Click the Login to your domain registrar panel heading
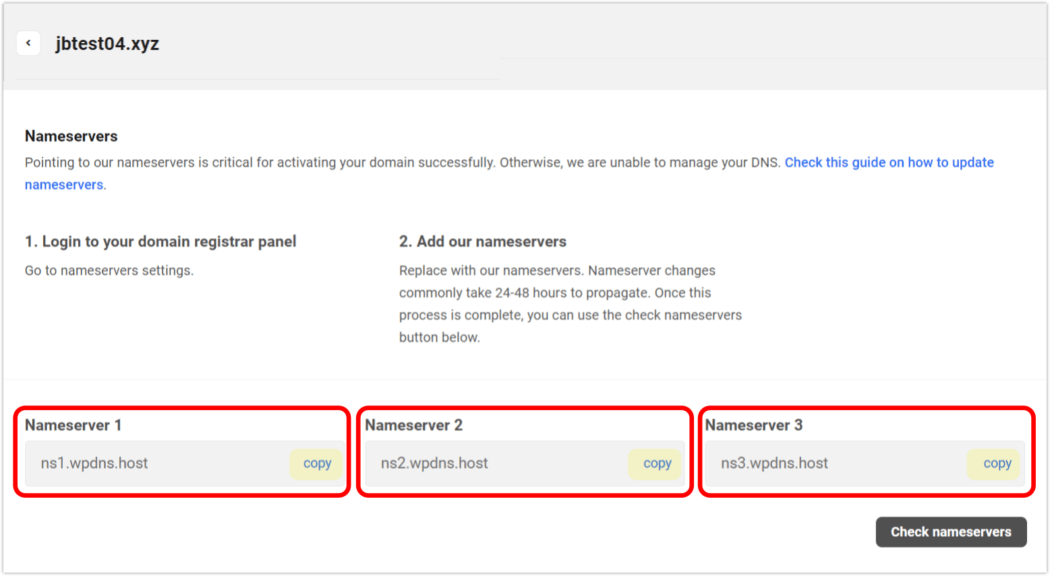Image resolution: width=1050 pixels, height=576 pixels. tap(160, 241)
